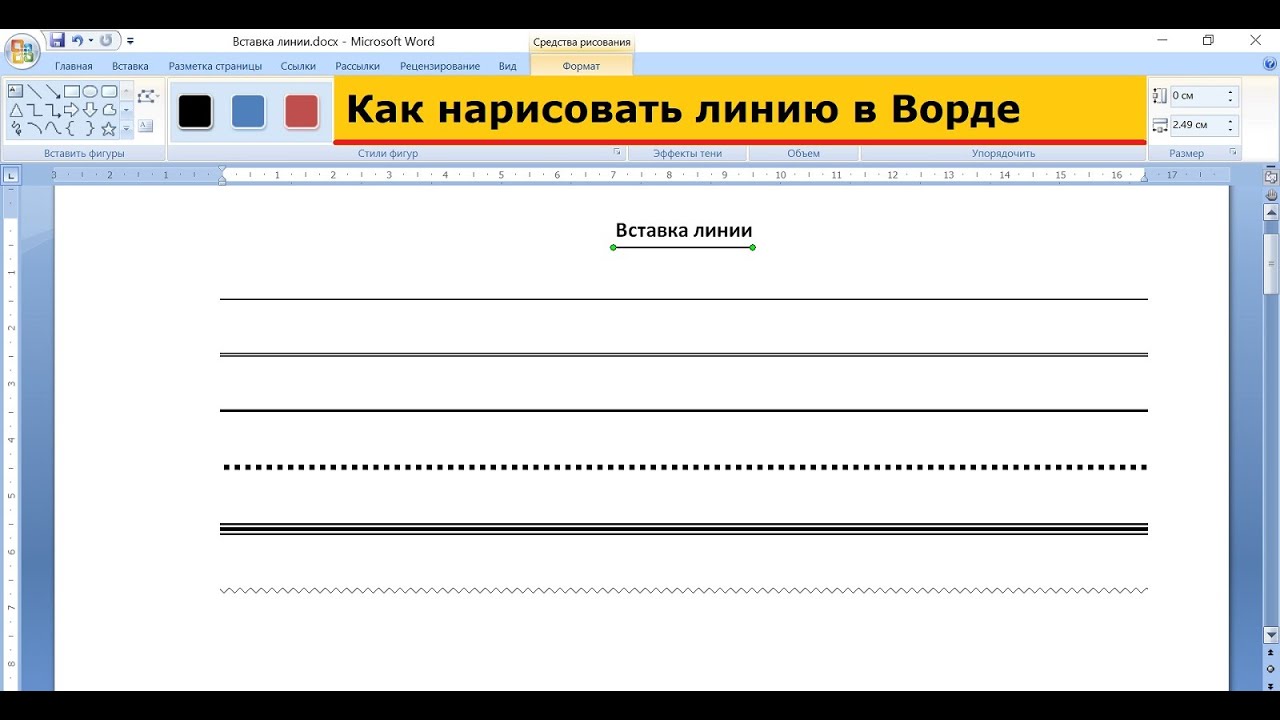Viewport: 1280px width, 720px height.
Task: Switch to the Вид tab
Action: pyautogui.click(x=508, y=66)
